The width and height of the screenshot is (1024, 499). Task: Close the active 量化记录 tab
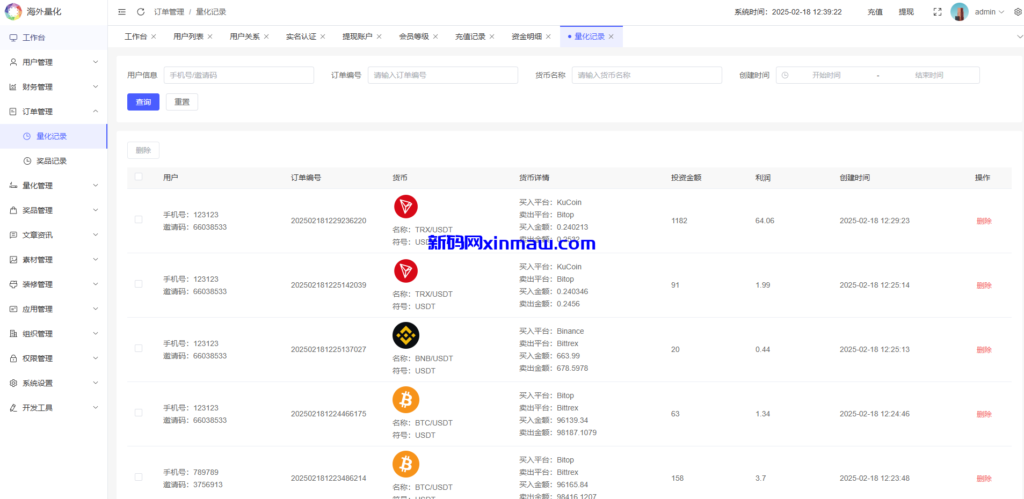tap(611, 37)
